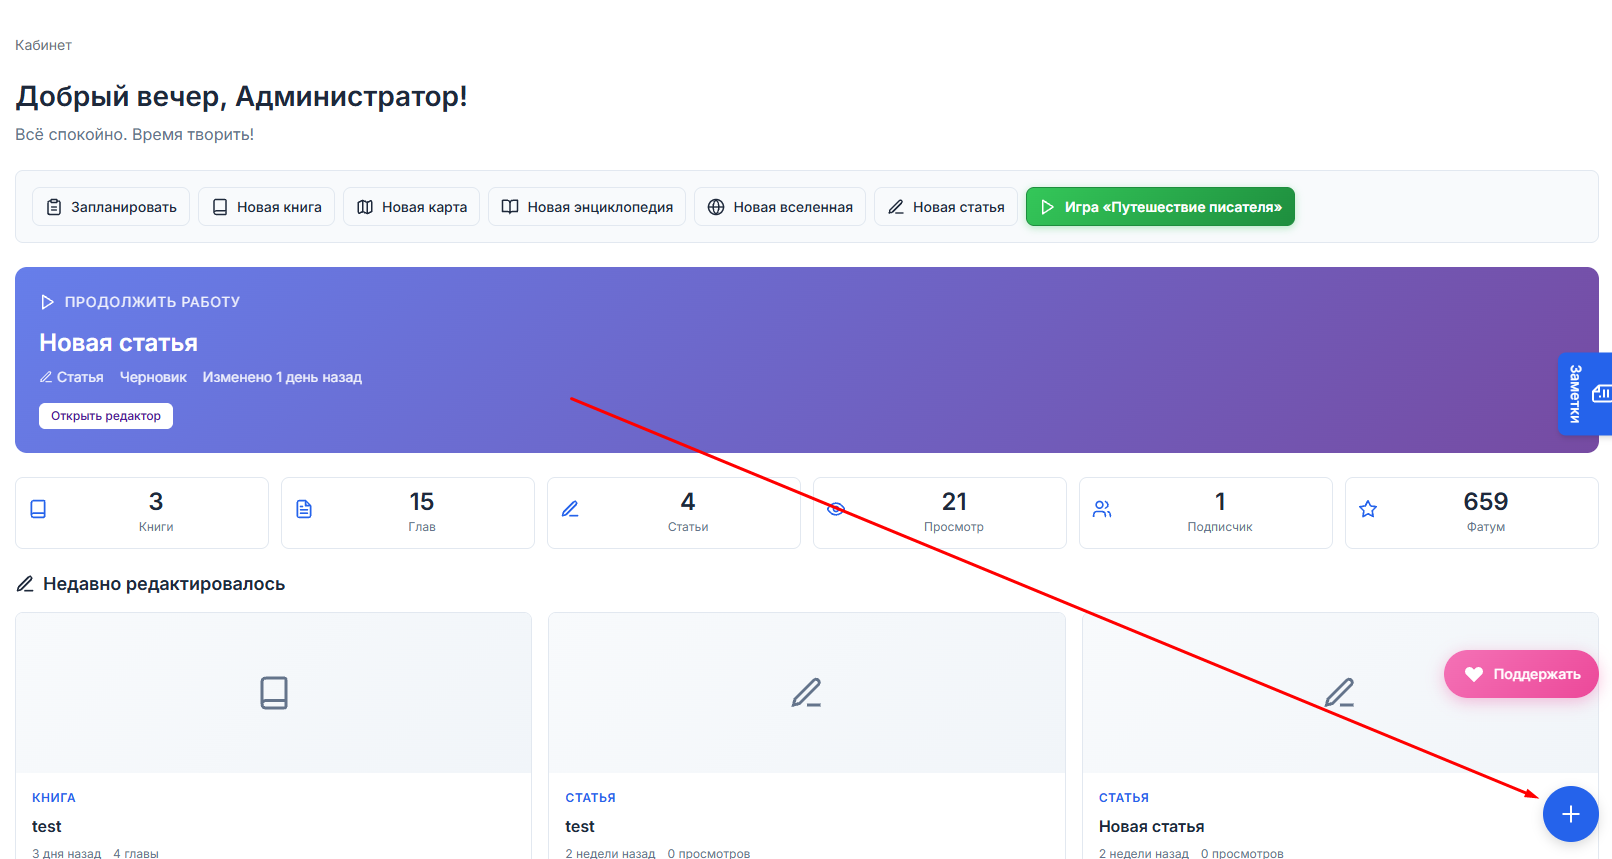Open the Новая статья card thumbnail
1612x859 pixels.
tap(1340, 693)
